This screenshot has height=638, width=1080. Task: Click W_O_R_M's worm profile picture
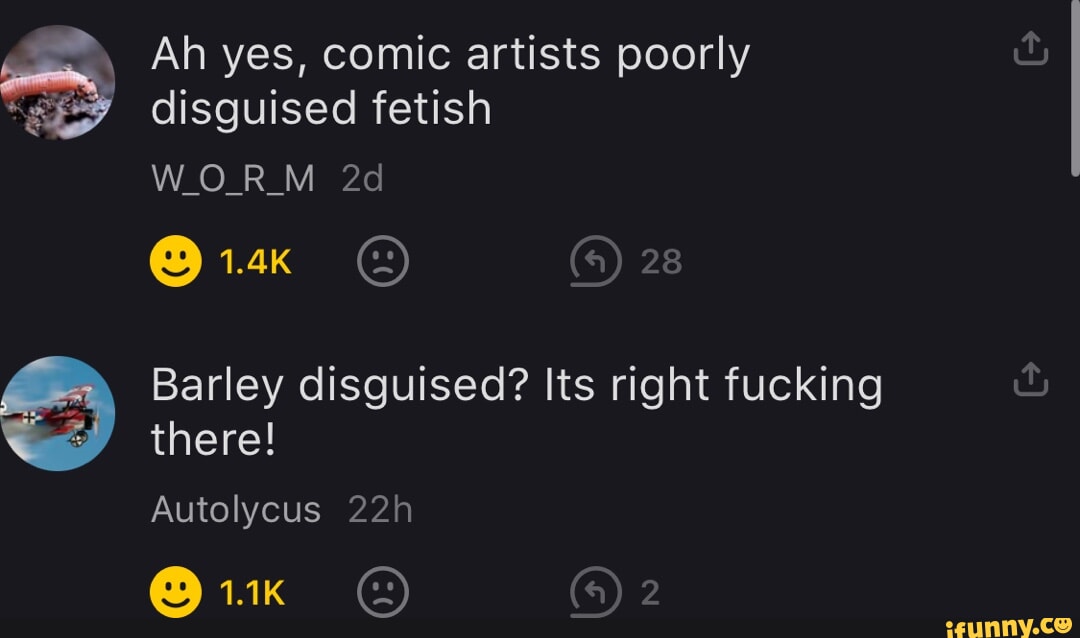pos(55,82)
